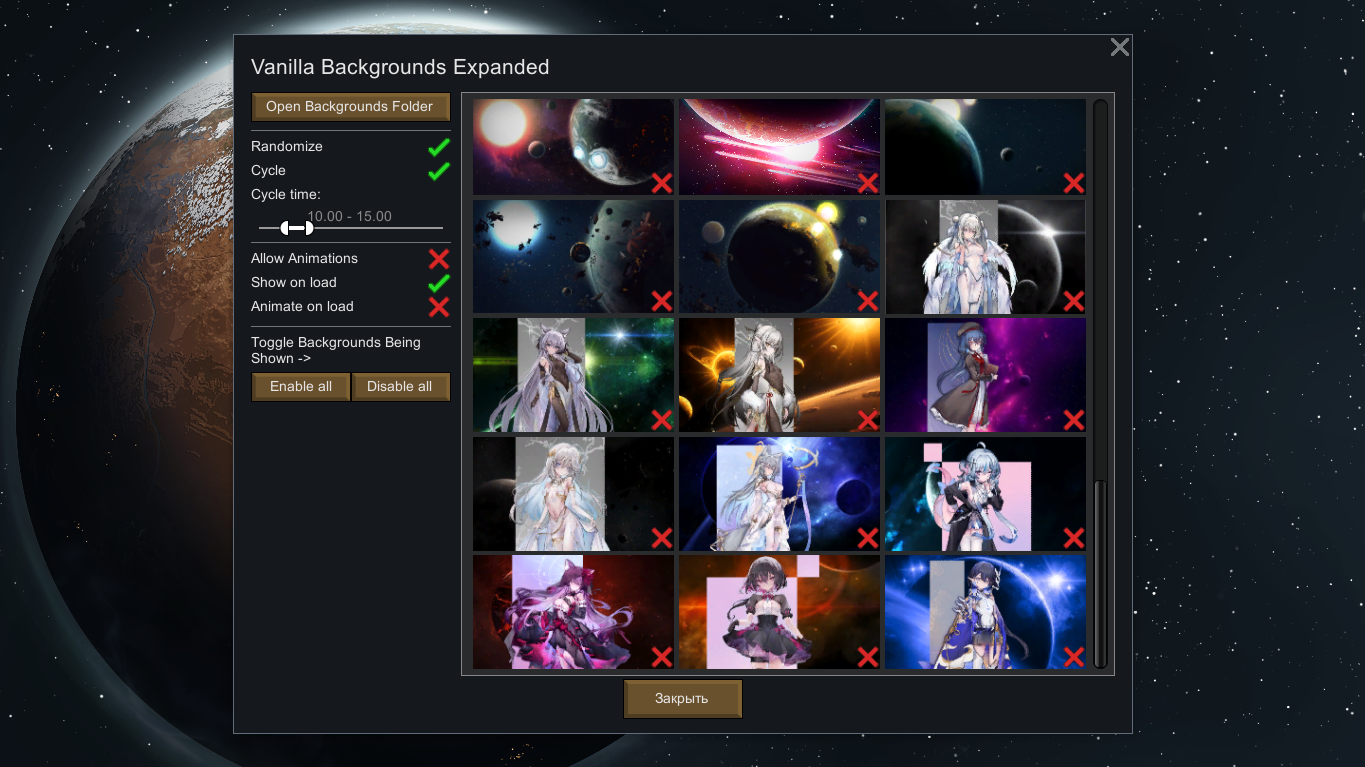Click the red X on the top-right dark planet background
This screenshot has width=1365, height=767.
click(1073, 182)
